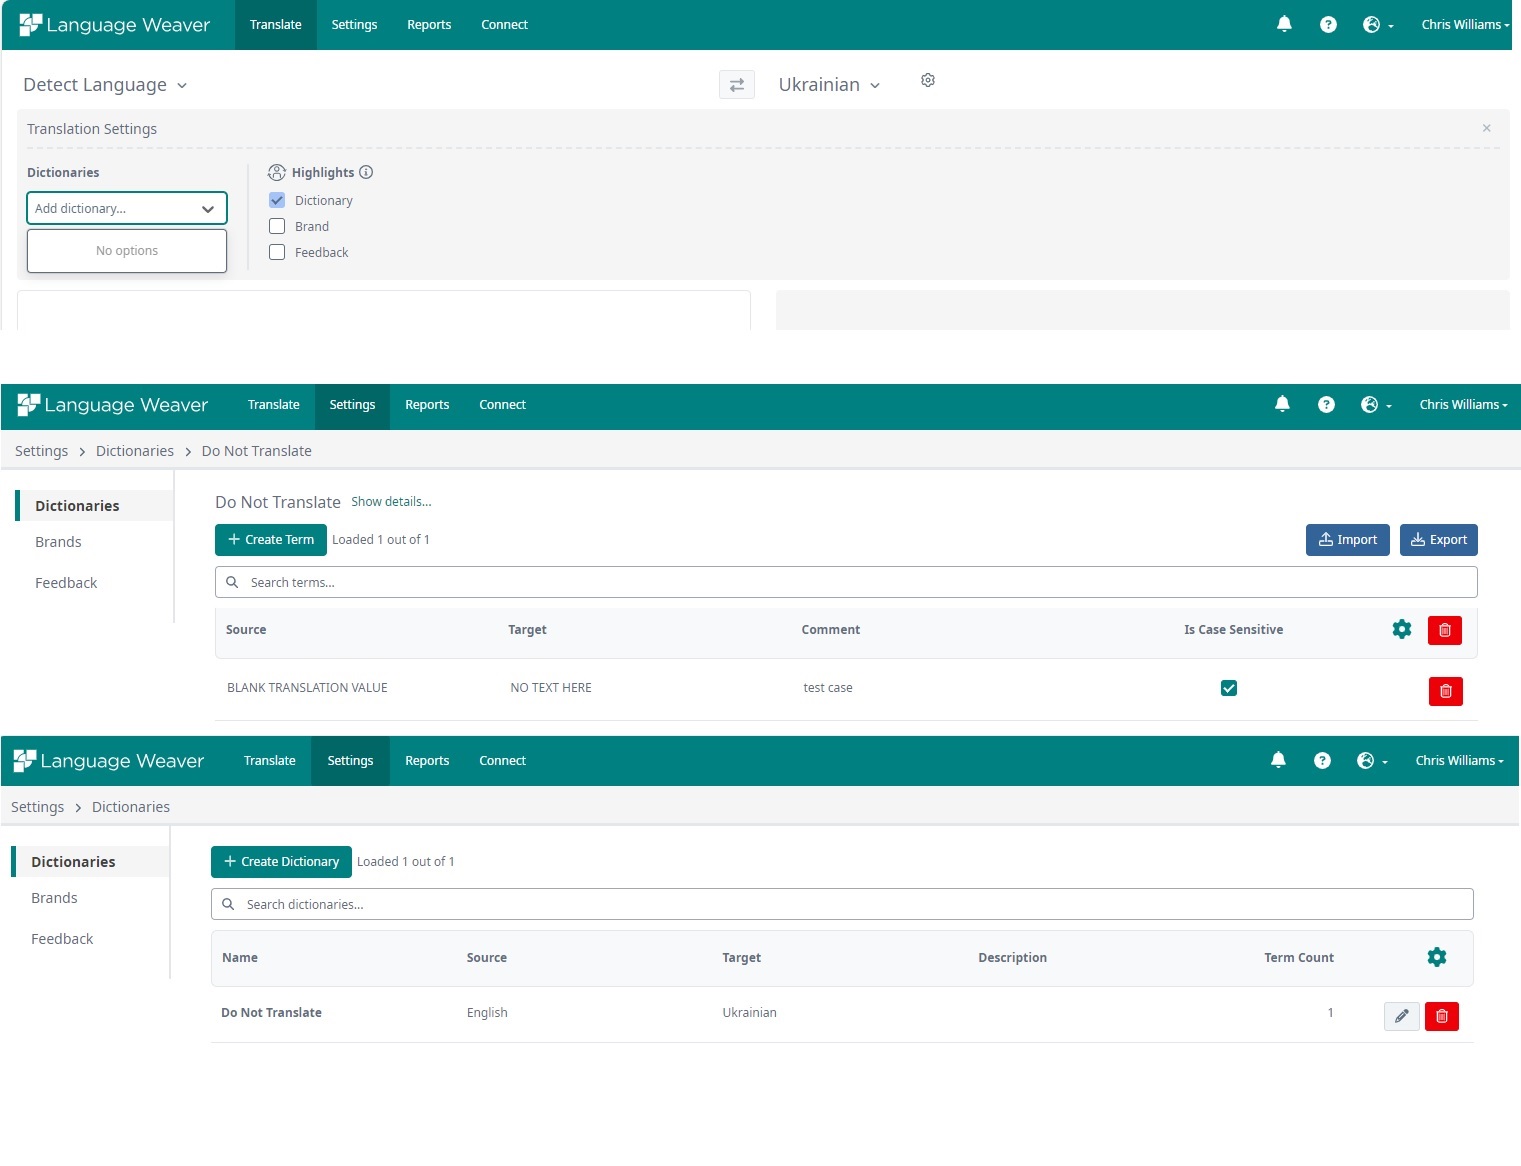Switch to the Reports tab
The height and width of the screenshot is (1166, 1521).
[429, 24]
